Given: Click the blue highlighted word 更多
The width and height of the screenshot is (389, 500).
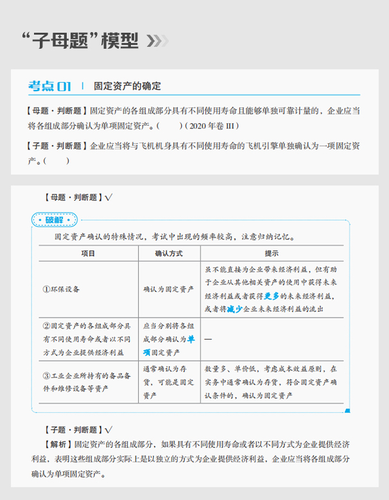Looking at the screenshot, I should point(271,296).
